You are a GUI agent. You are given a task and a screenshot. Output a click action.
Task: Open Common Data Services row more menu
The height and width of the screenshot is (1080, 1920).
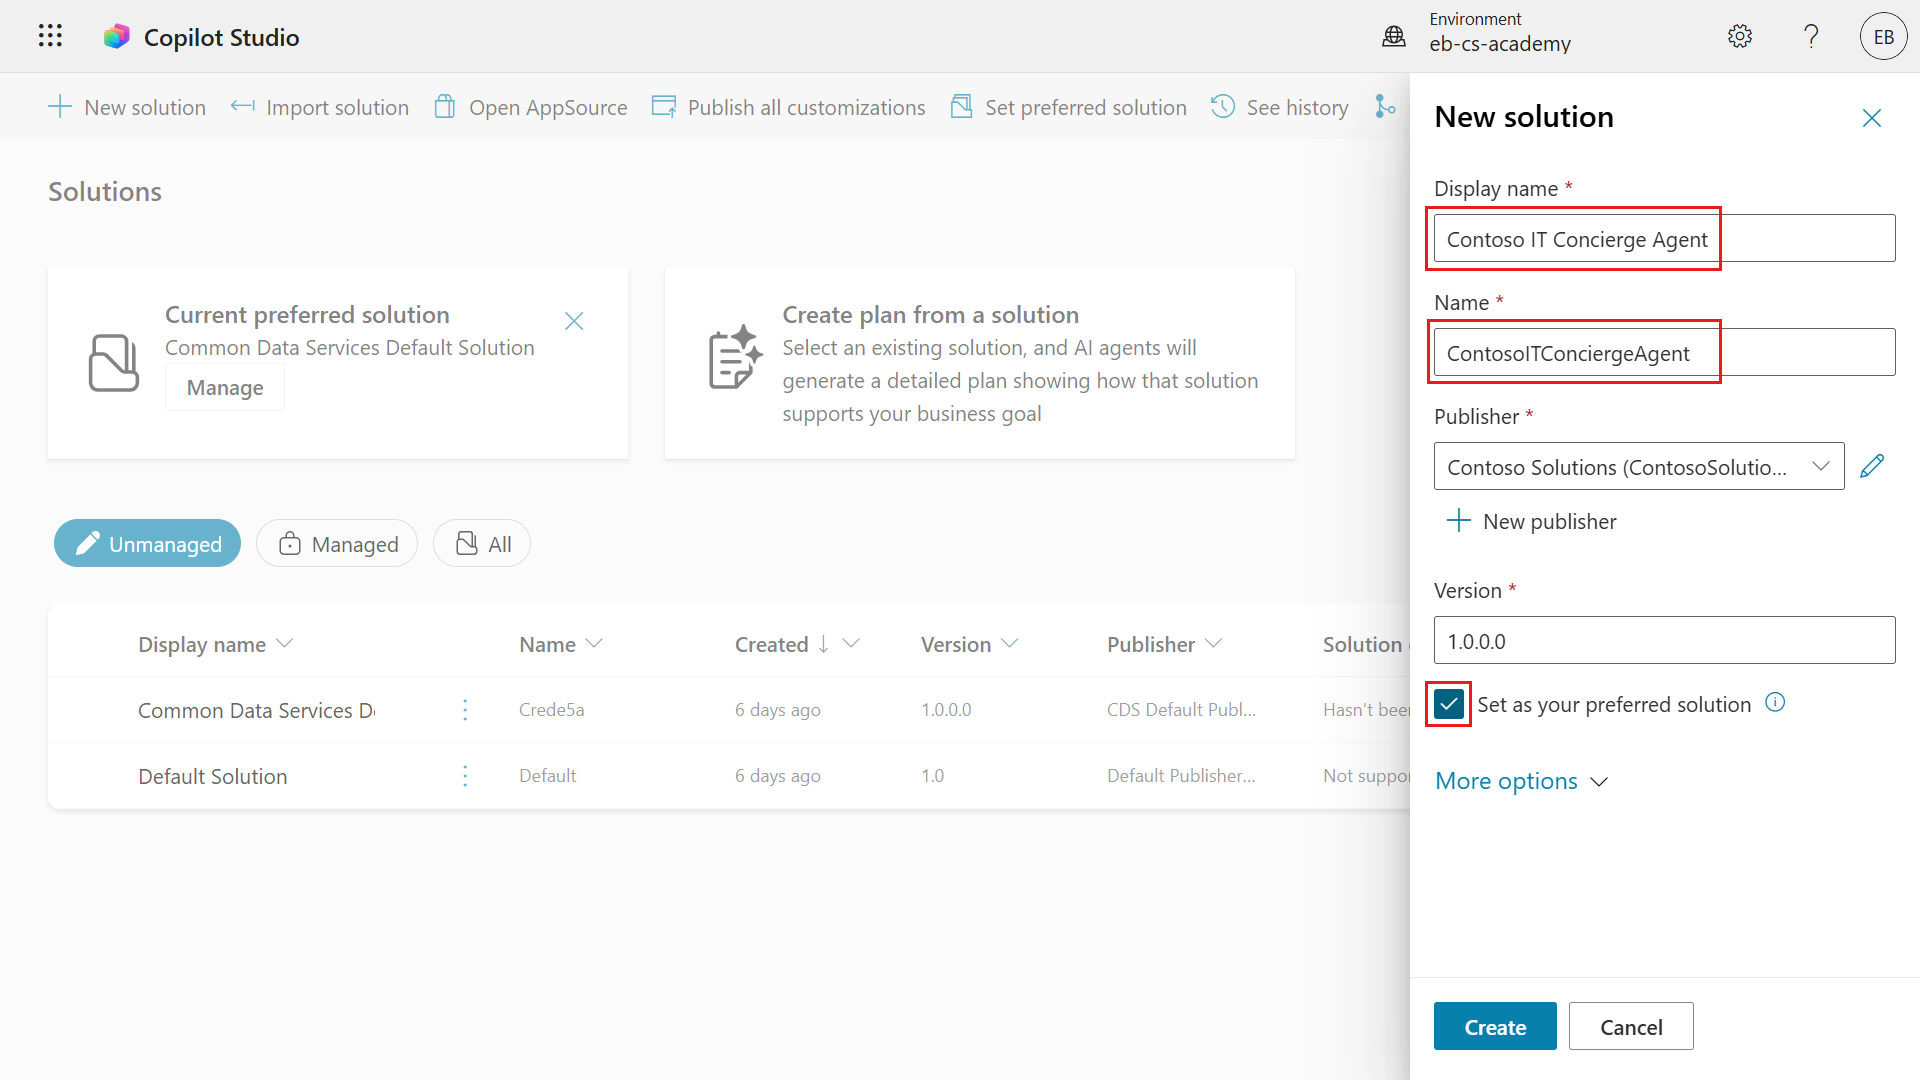click(465, 710)
